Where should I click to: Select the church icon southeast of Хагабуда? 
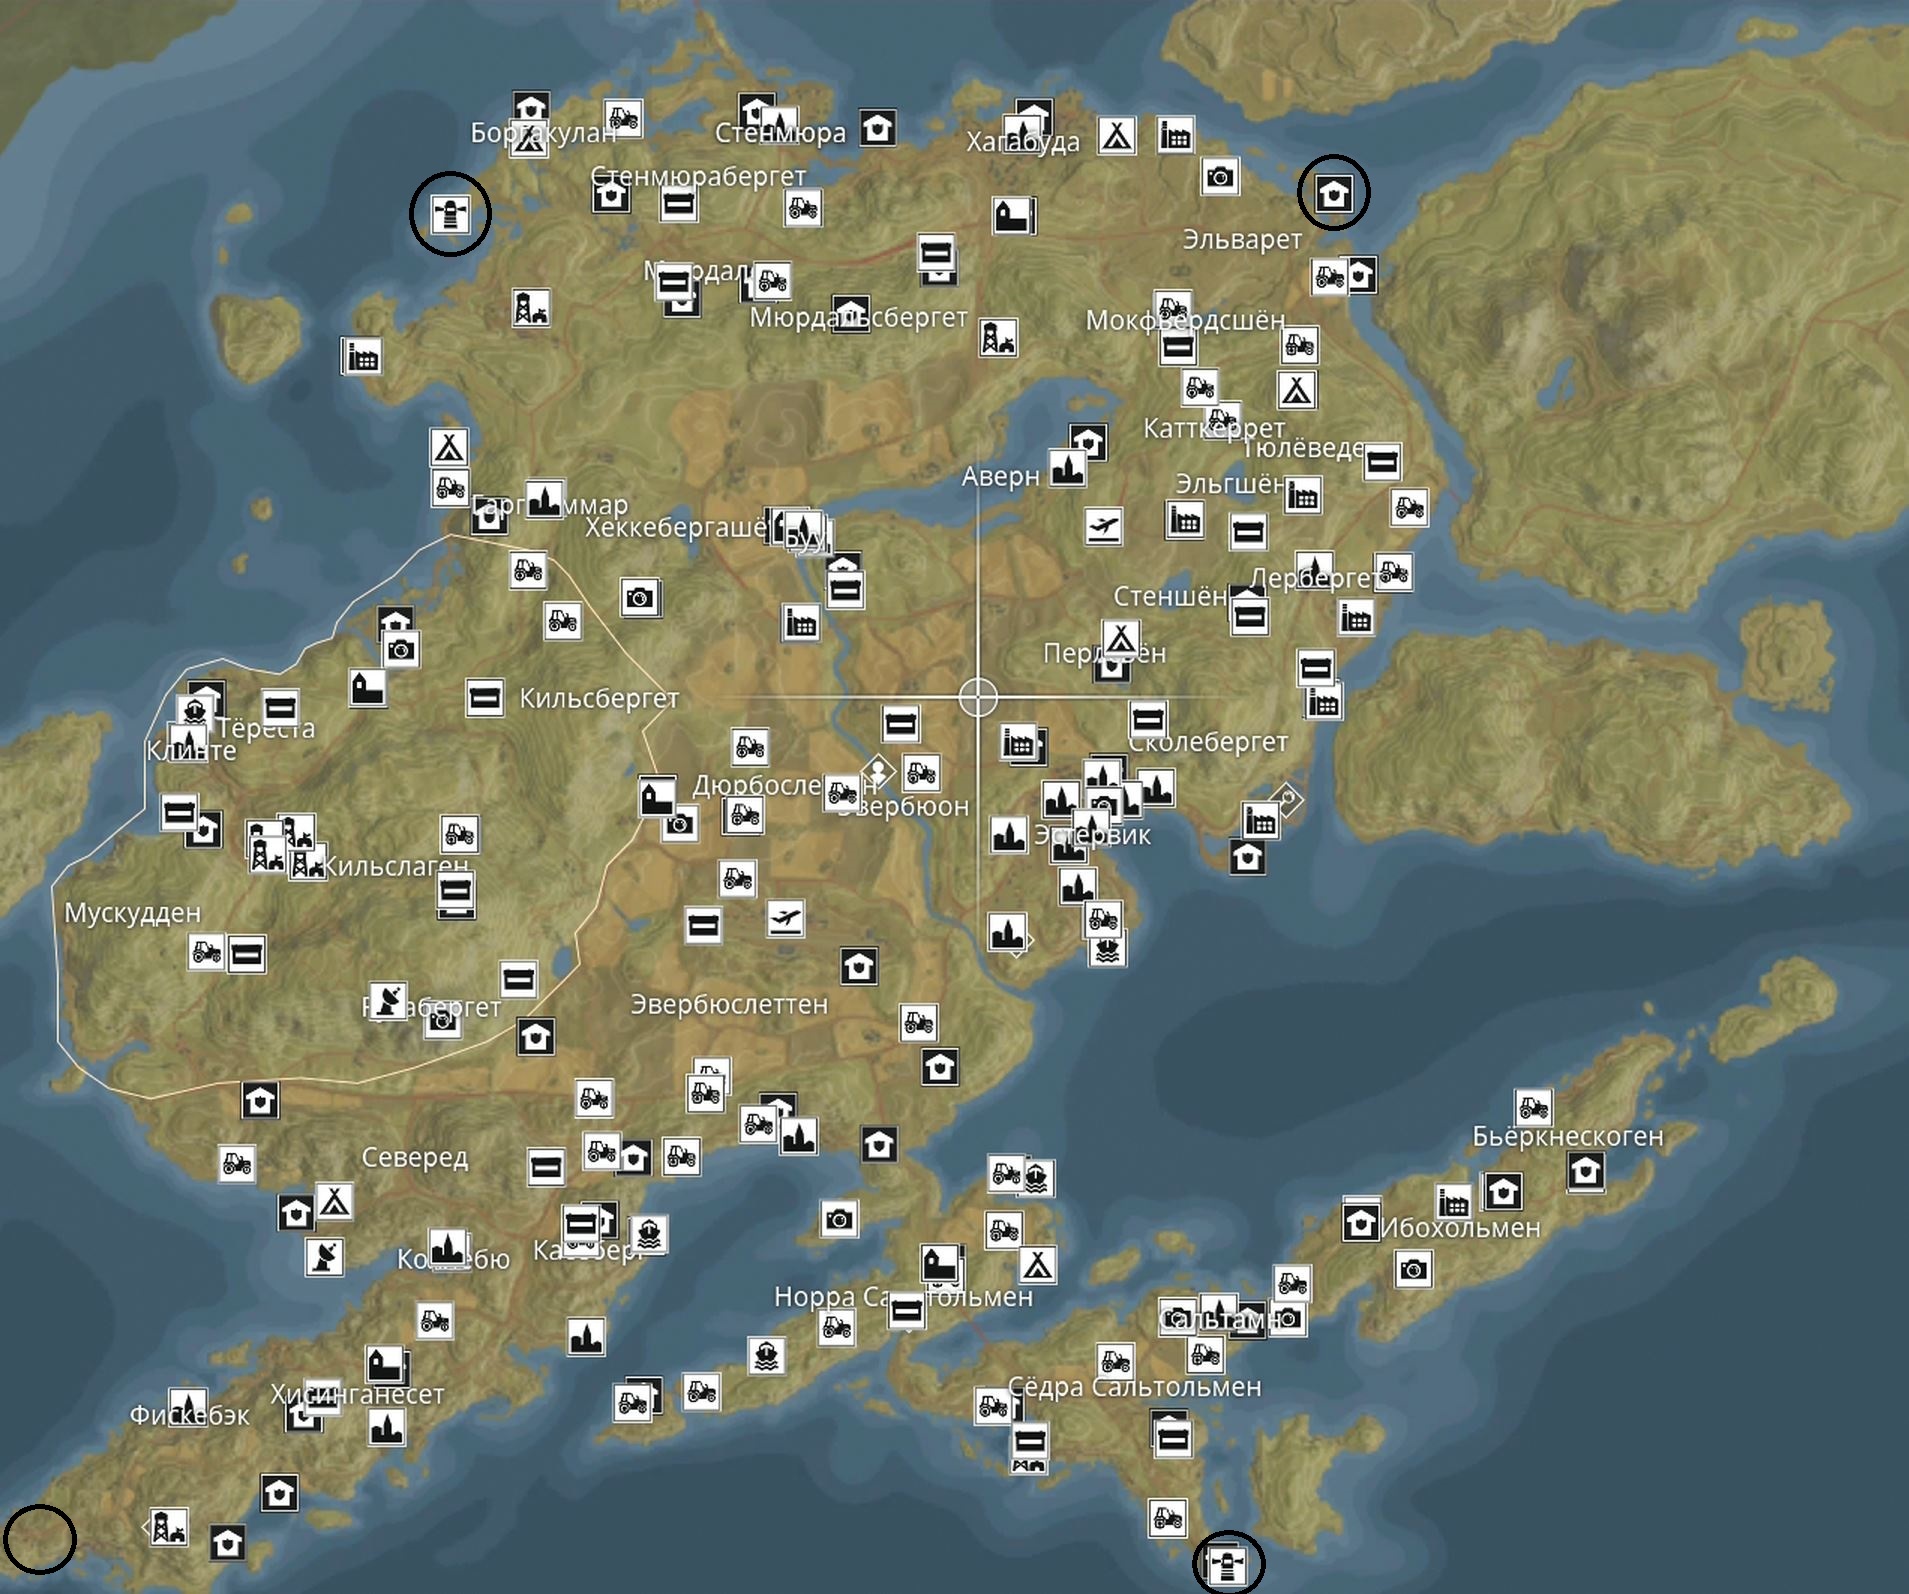[x=1012, y=215]
